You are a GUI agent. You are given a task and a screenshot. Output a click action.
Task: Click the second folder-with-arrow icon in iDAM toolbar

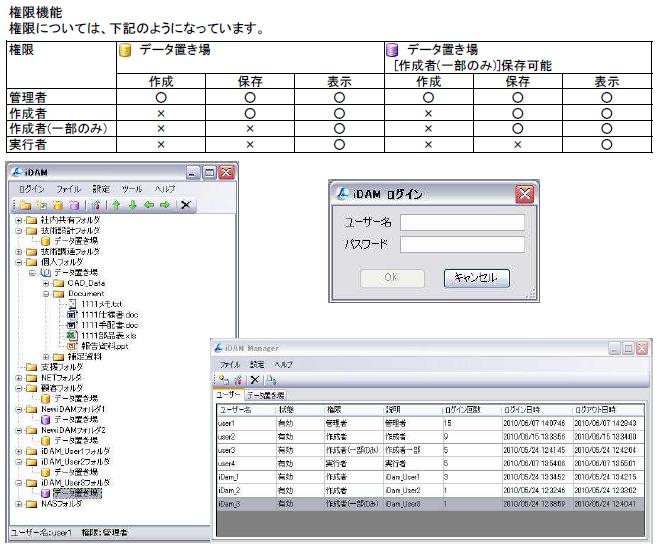coord(42,205)
